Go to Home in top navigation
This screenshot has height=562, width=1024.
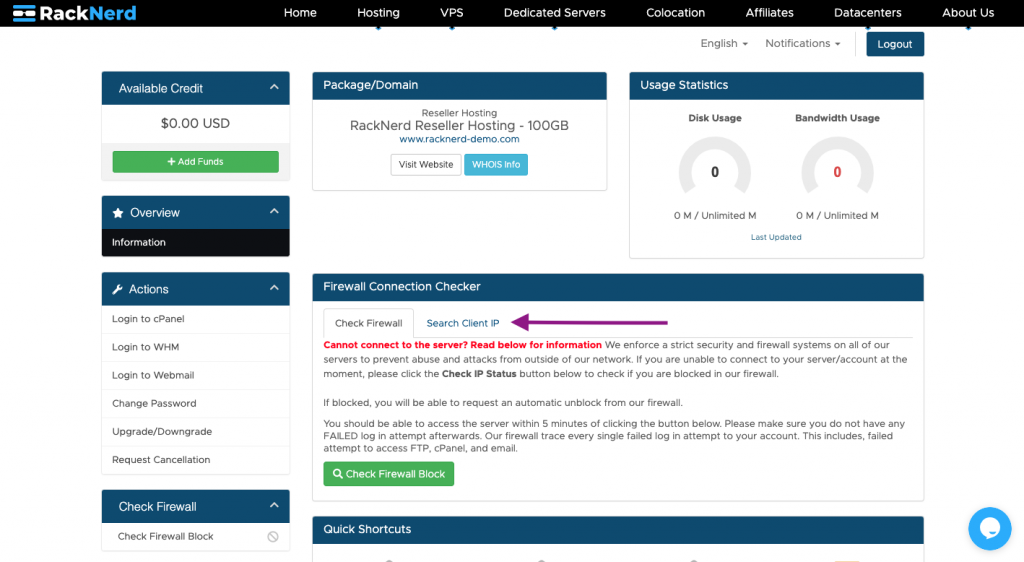pos(300,13)
